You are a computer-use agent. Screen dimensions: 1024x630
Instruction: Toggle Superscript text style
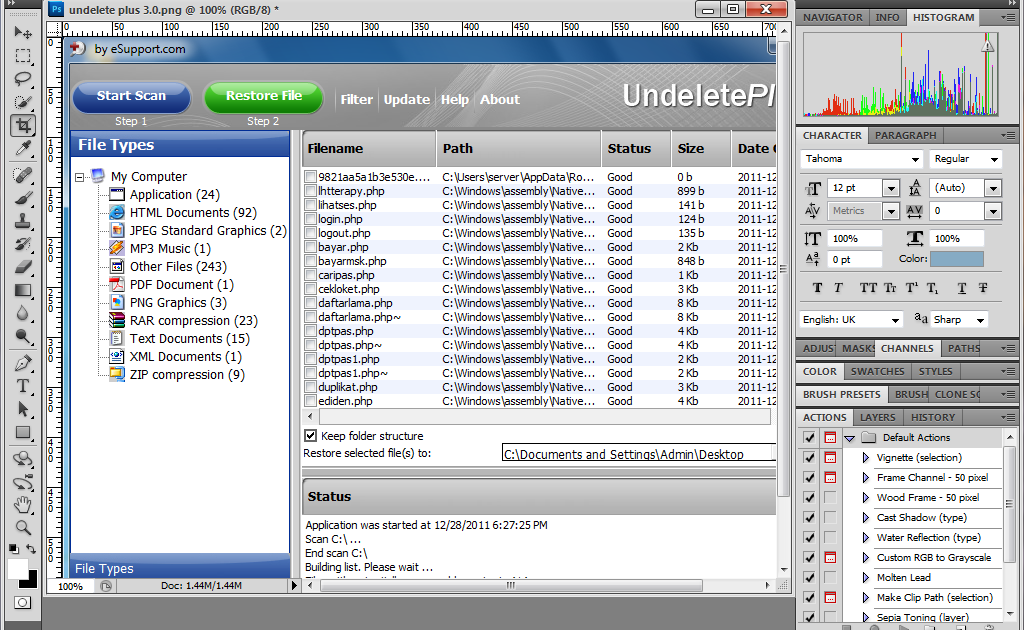click(x=912, y=288)
